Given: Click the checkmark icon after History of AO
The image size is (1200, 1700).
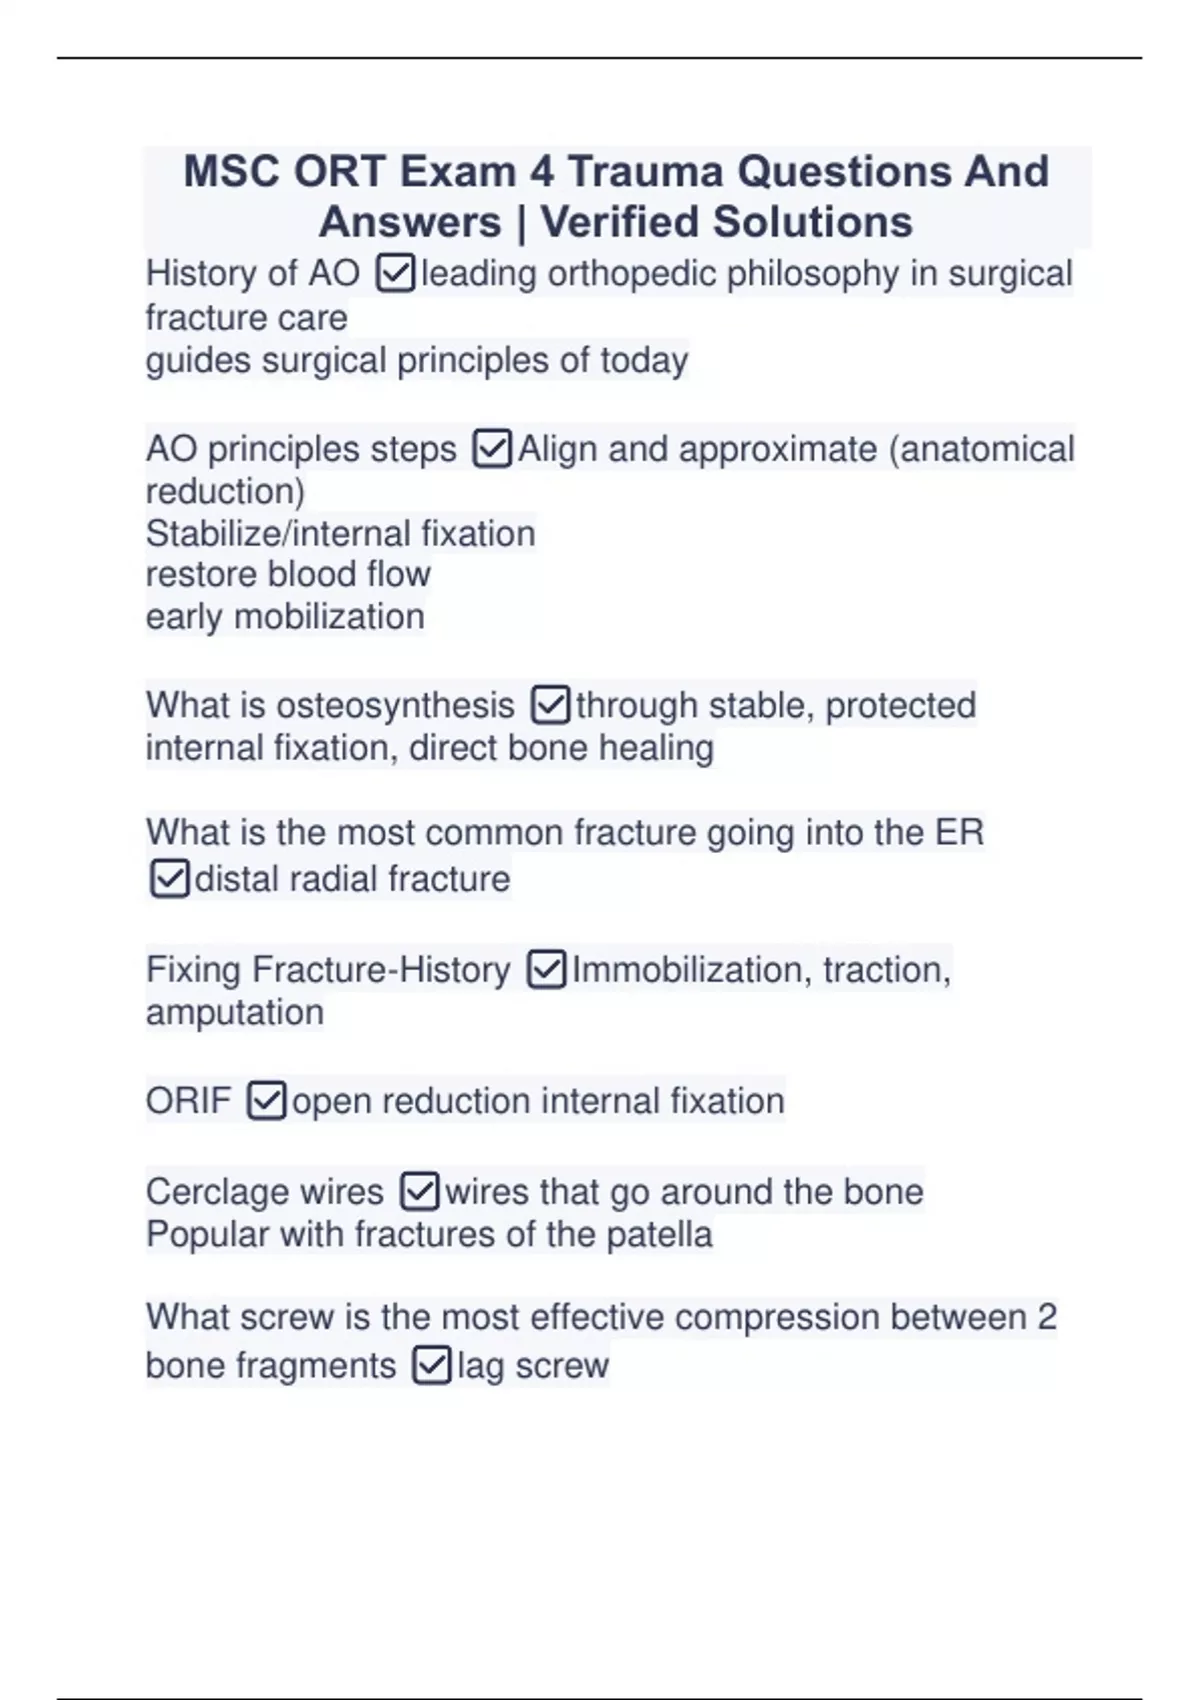Looking at the screenshot, I should (396, 273).
